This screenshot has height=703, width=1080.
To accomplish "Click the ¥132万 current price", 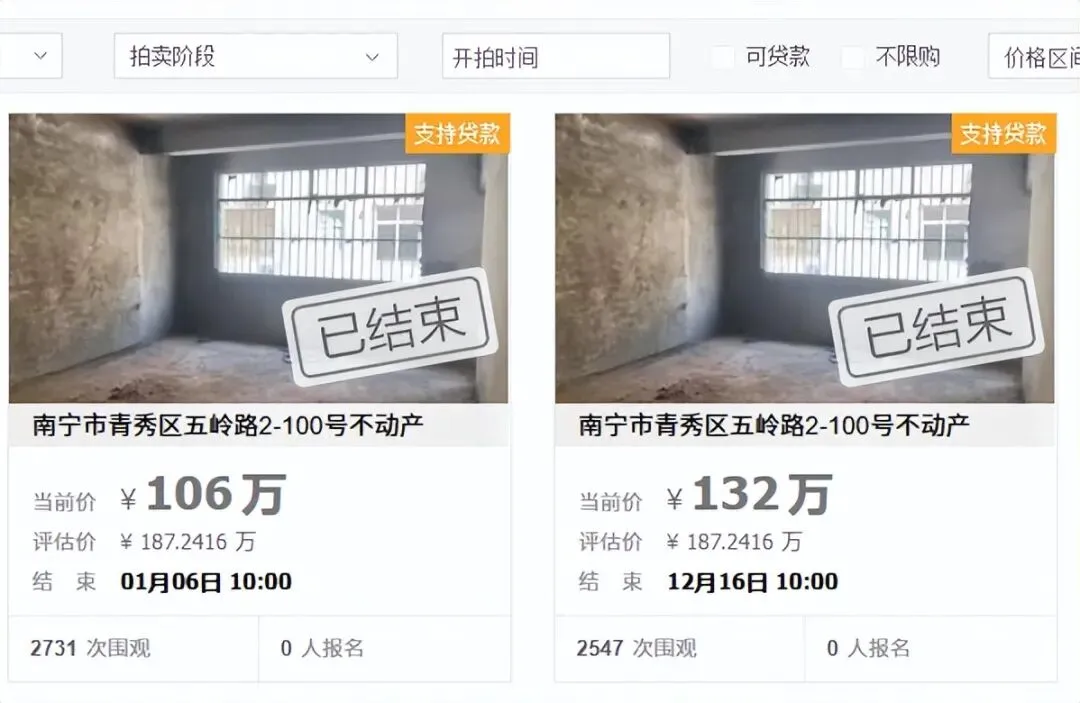I will point(749,494).
